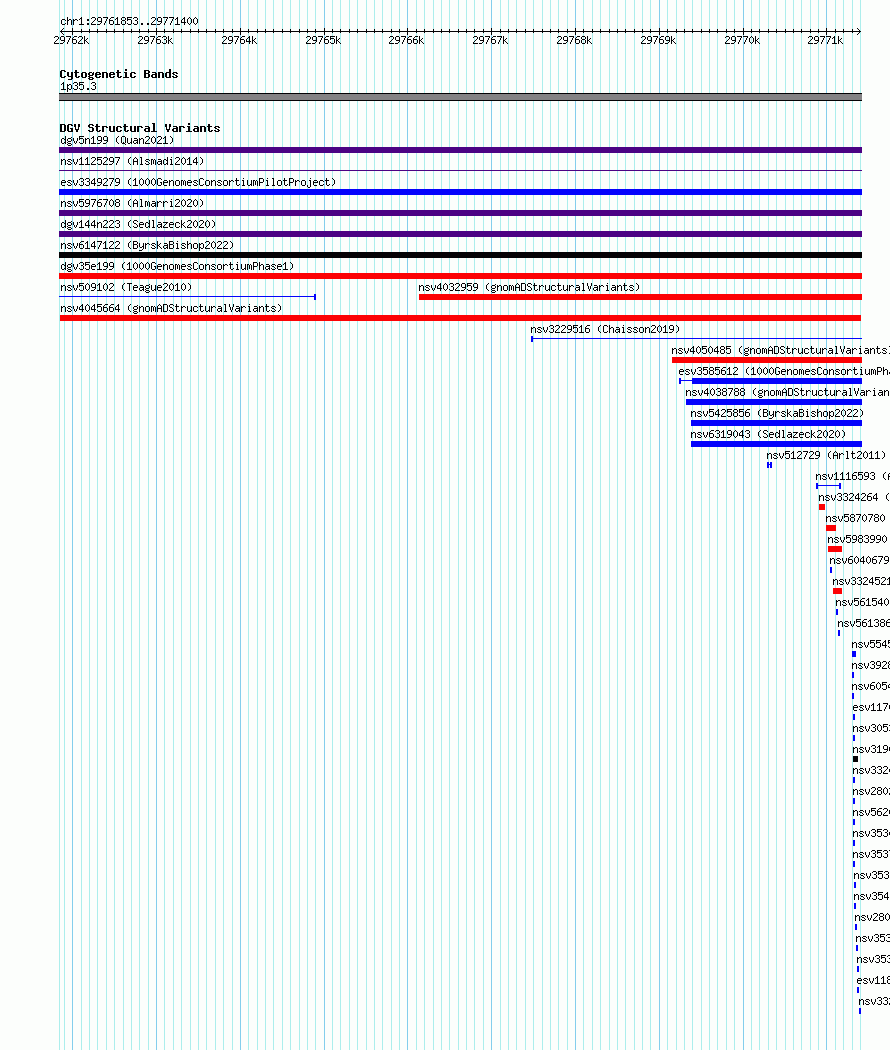This screenshot has height=1050, width=890.
Task: Open the truncated esv117 variant label
Action: 871,707
